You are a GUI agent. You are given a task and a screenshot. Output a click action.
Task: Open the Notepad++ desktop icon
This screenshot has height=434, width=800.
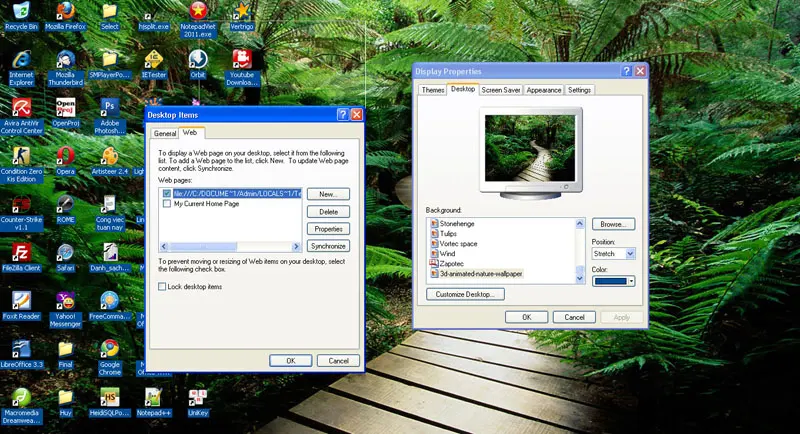[154, 402]
